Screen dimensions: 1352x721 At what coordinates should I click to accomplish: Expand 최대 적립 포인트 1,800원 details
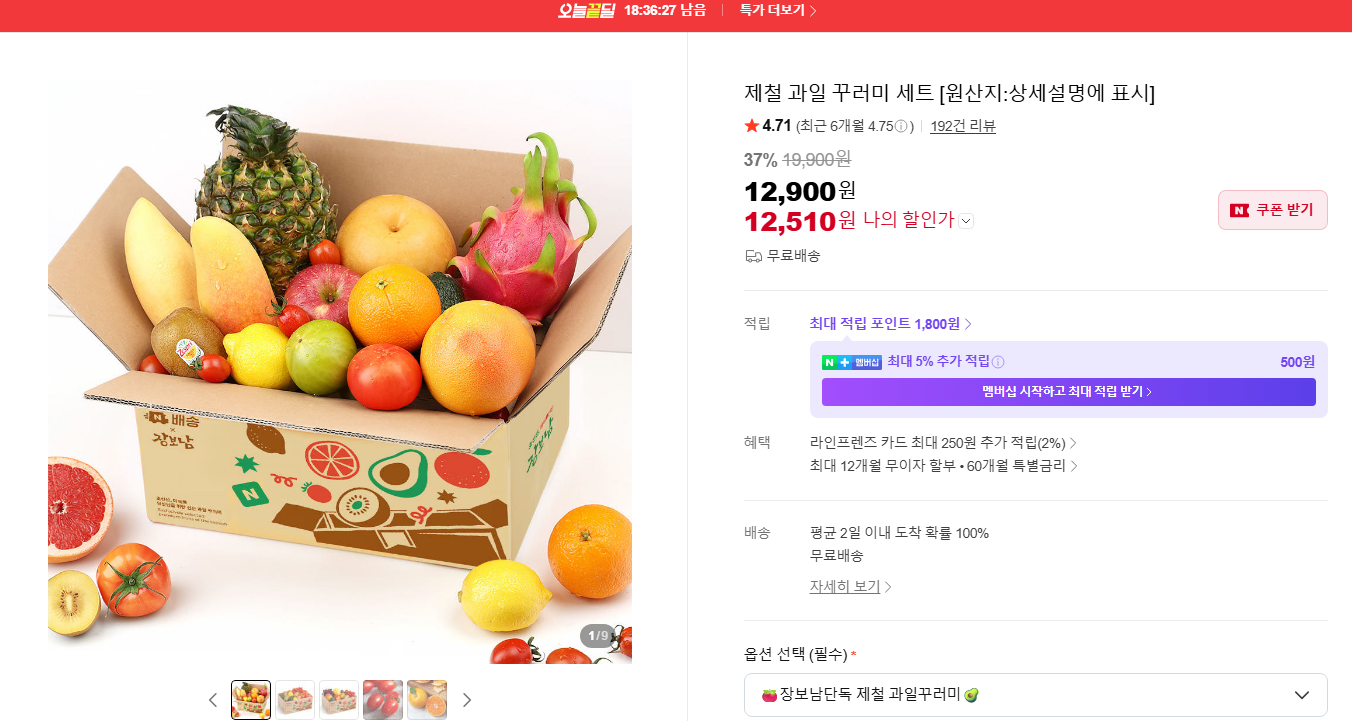[x=890, y=324]
